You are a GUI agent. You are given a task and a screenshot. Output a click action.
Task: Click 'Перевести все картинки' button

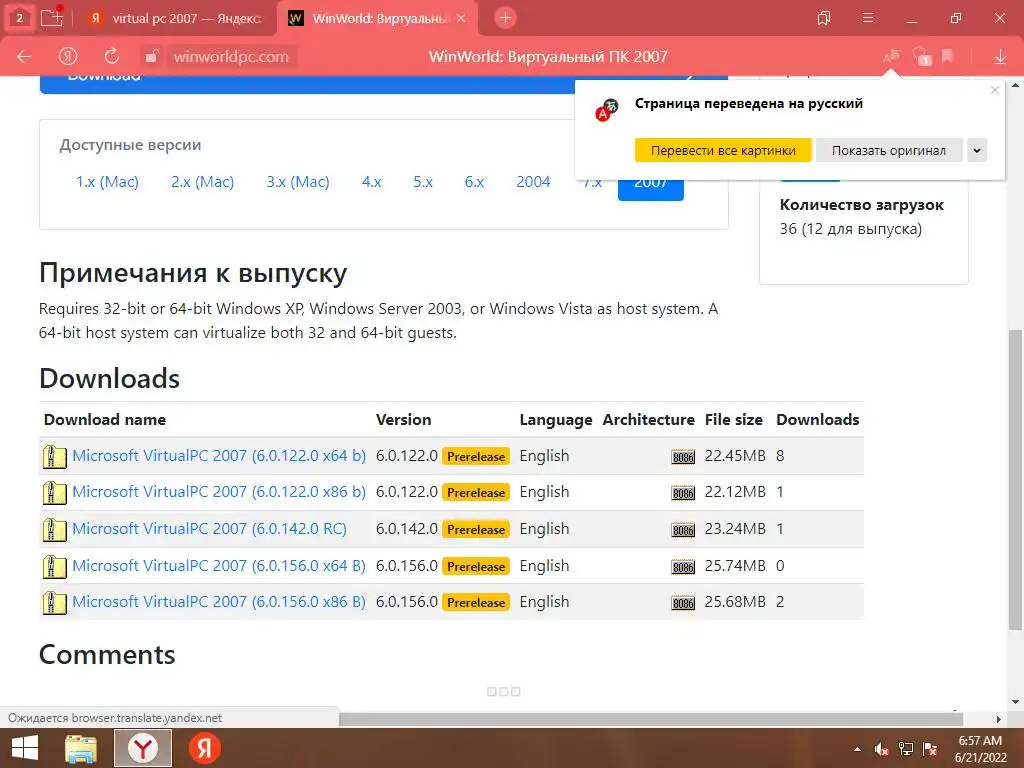coord(723,150)
